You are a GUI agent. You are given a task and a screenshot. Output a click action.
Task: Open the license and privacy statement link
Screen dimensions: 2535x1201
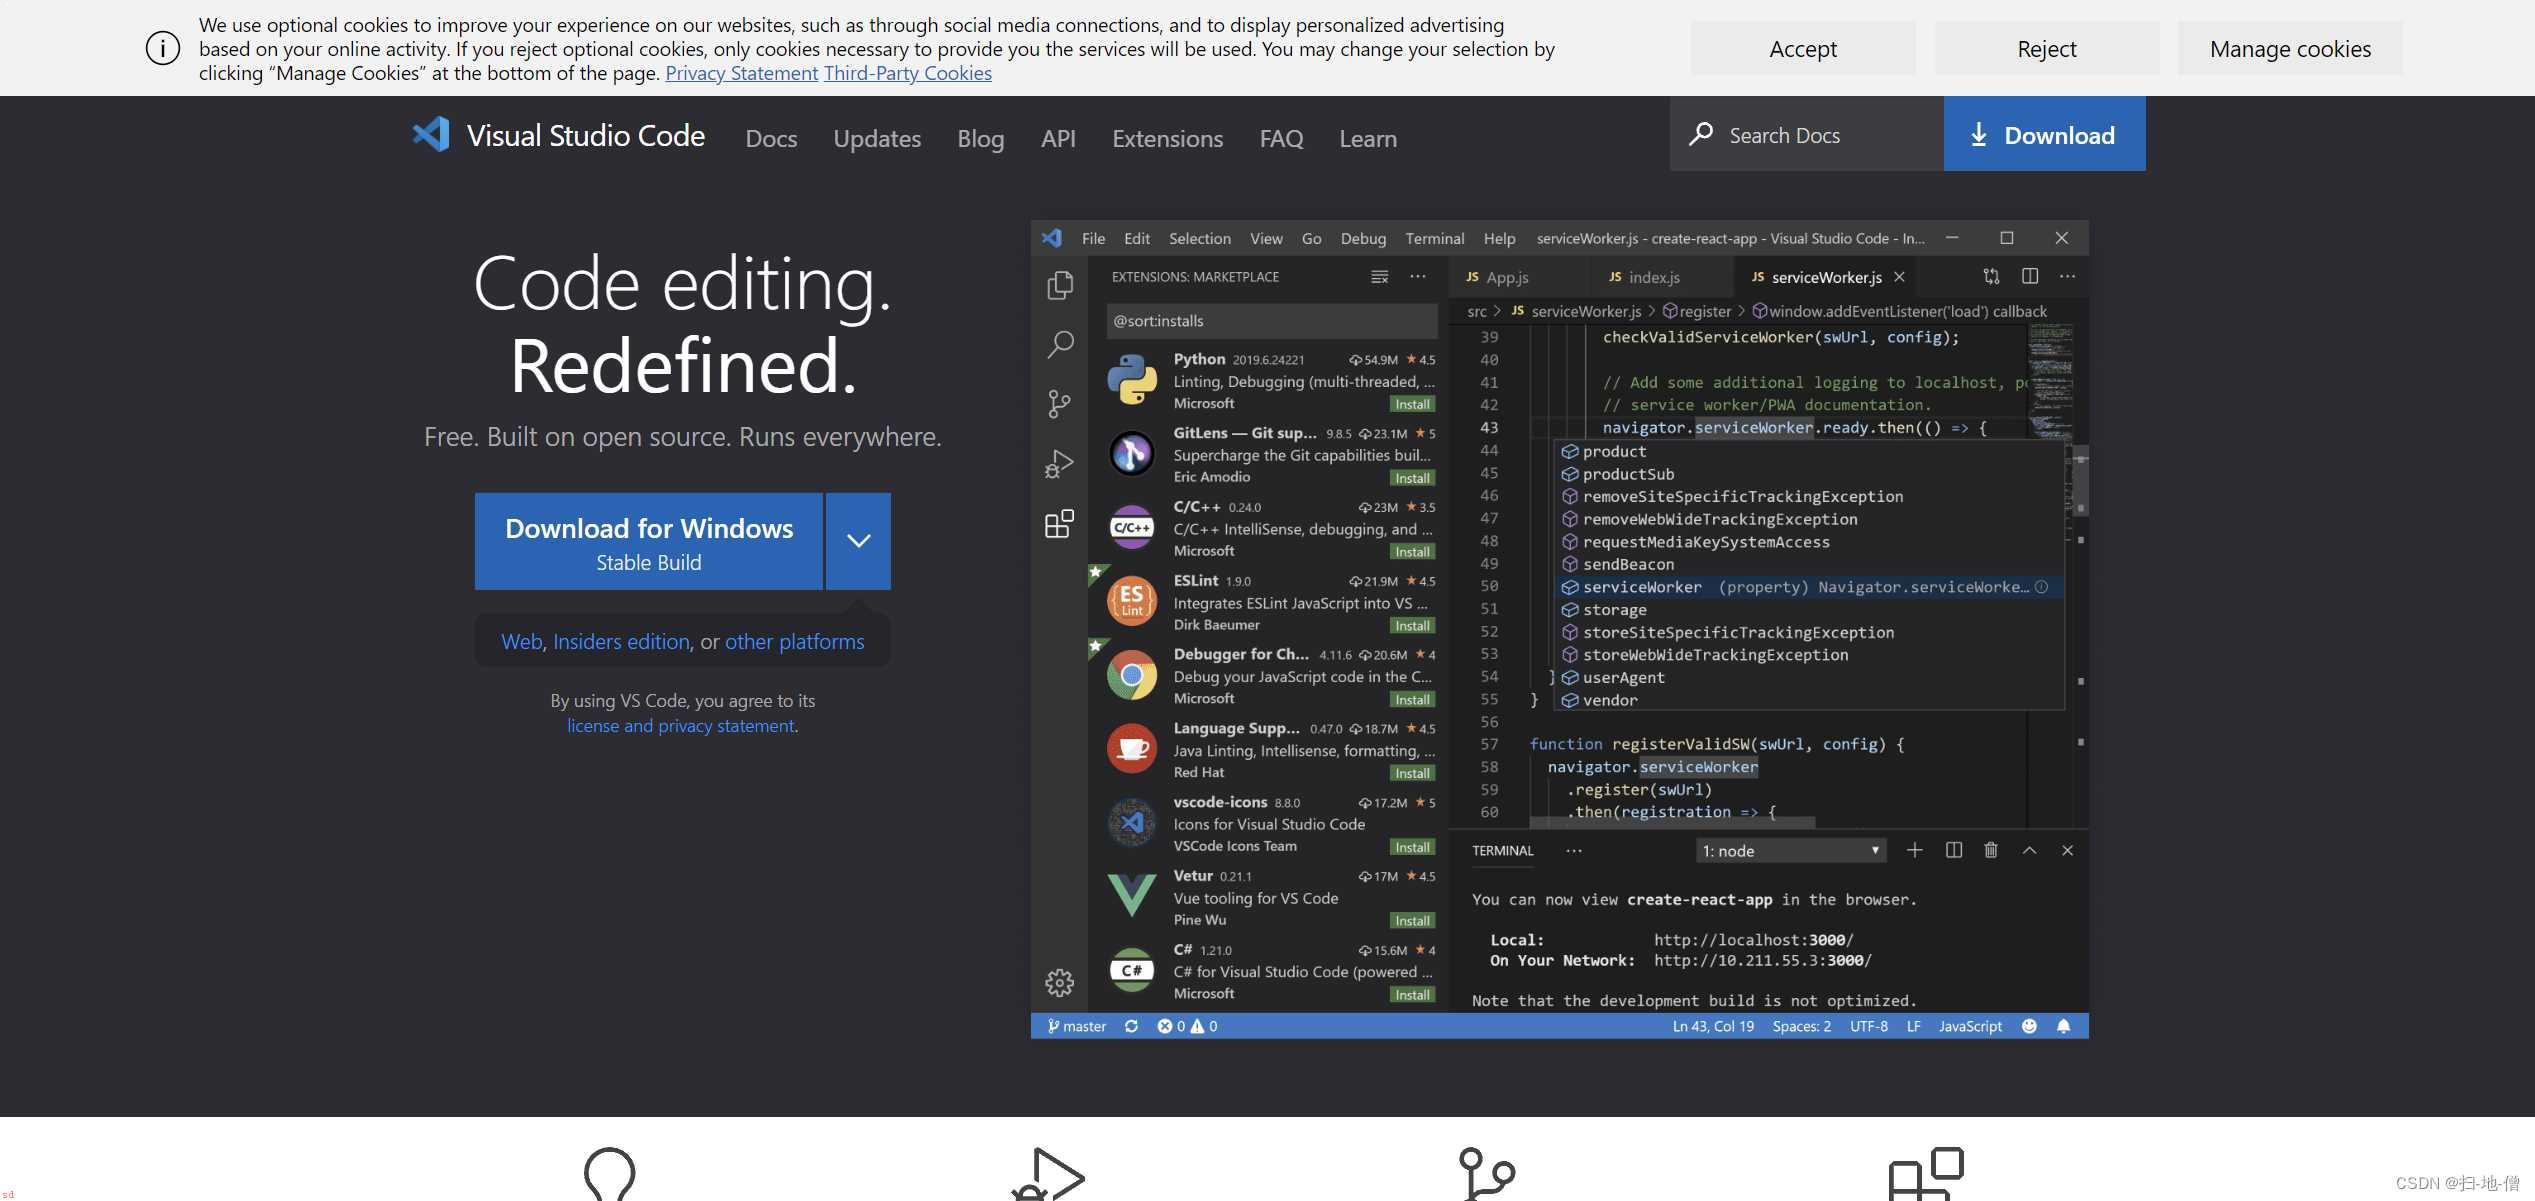681,726
